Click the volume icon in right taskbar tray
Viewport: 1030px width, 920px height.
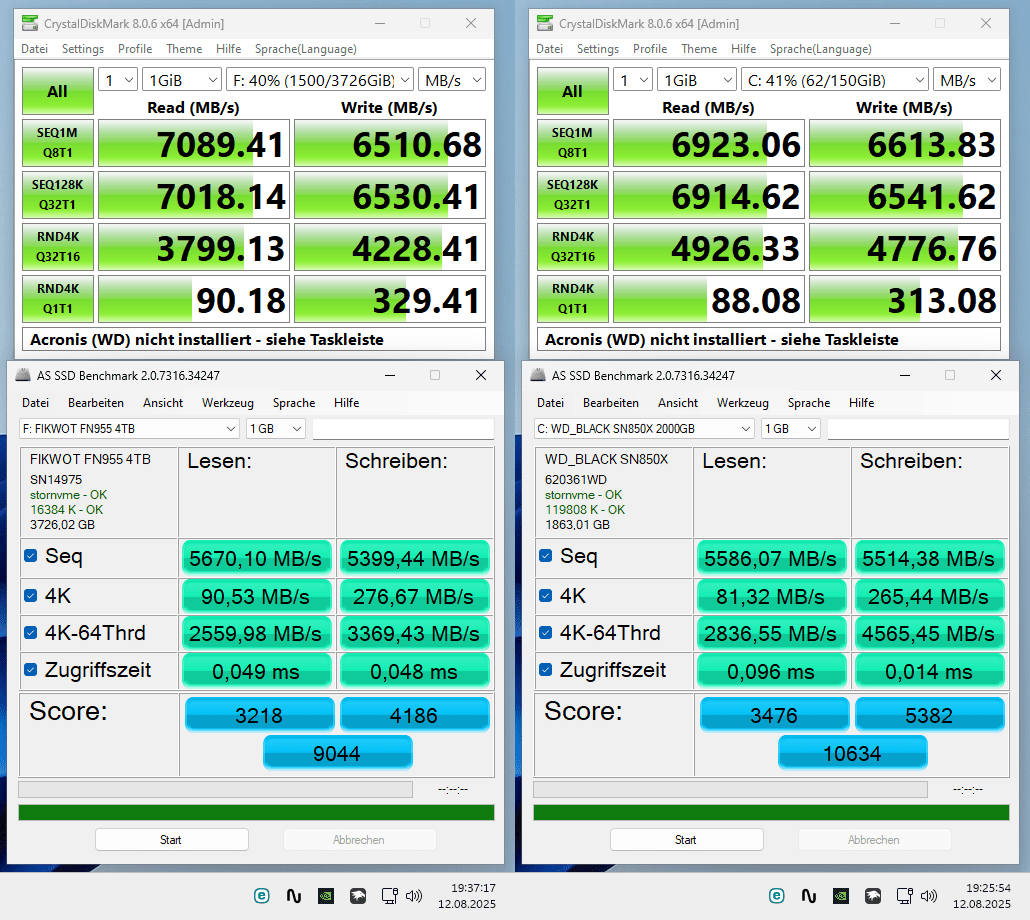929,896
